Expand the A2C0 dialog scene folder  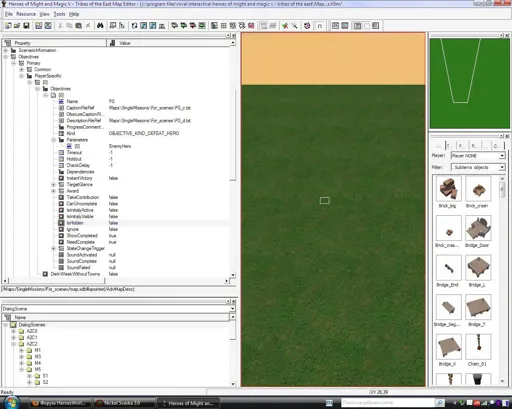pos(14,331)
